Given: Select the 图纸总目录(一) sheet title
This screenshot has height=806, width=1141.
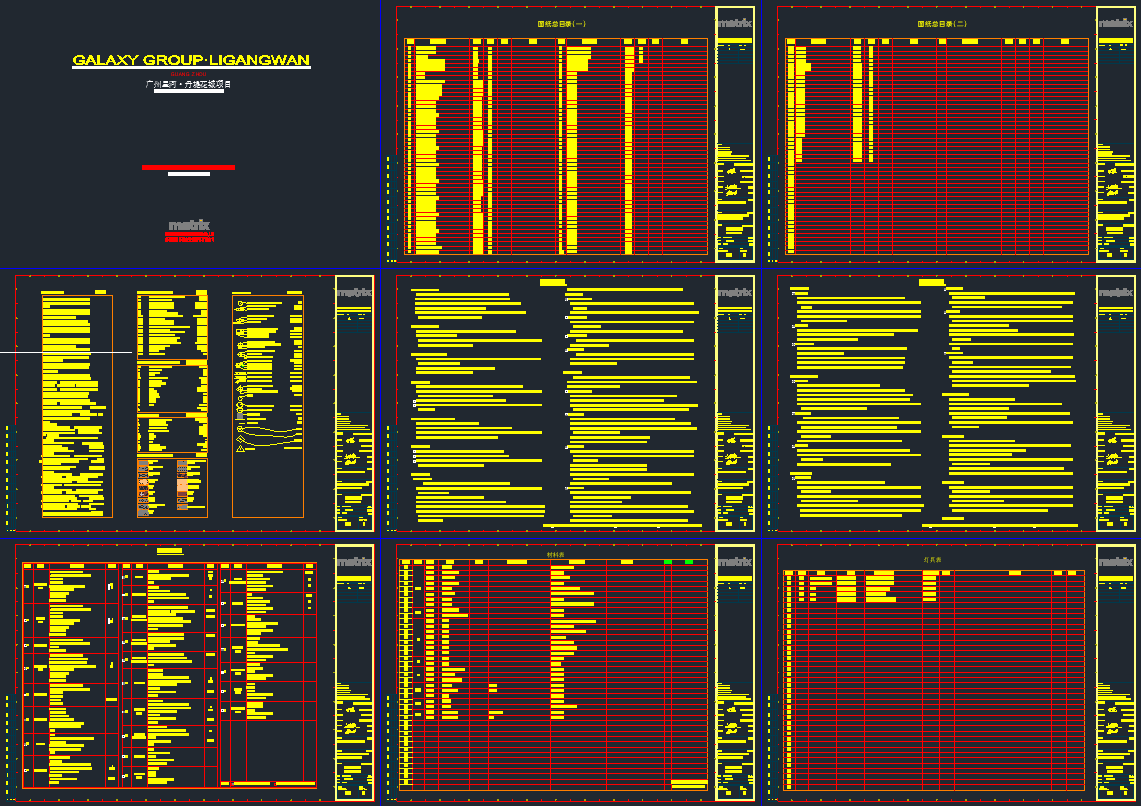Looking at the screenshot, I should (561, 24).
